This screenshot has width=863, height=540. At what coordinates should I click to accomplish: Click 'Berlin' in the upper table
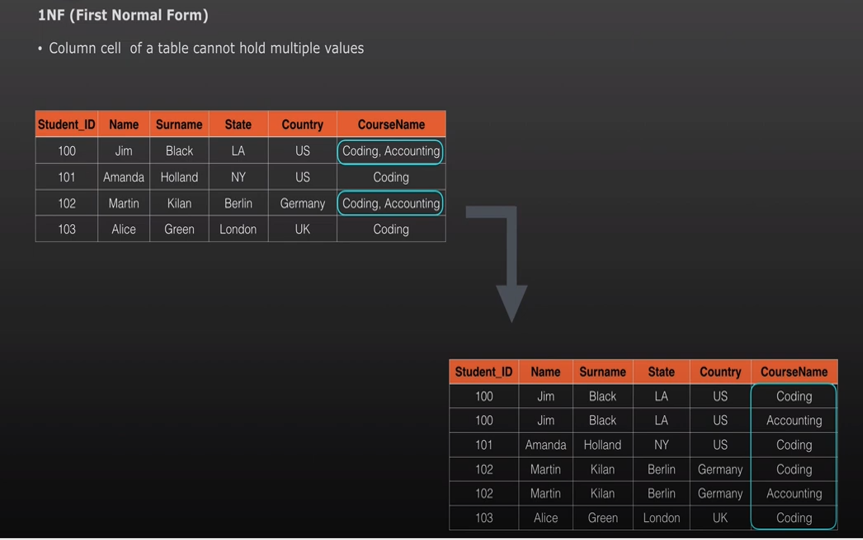pyautogui.click(x=238, y=203)
